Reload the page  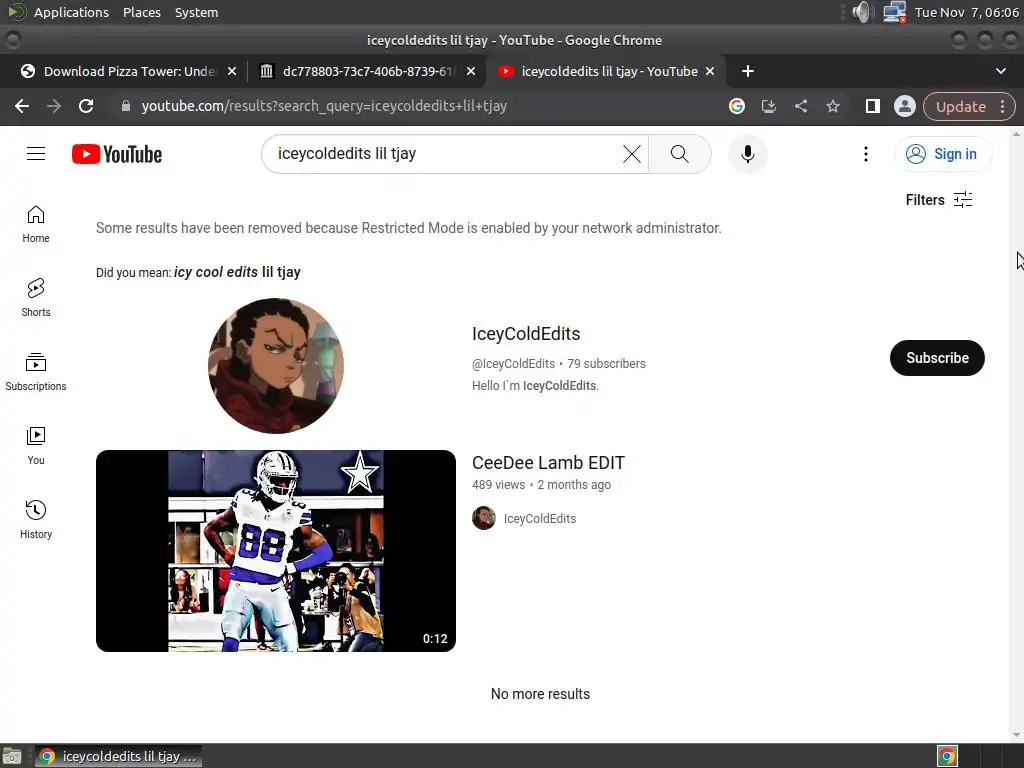[86, 106]
